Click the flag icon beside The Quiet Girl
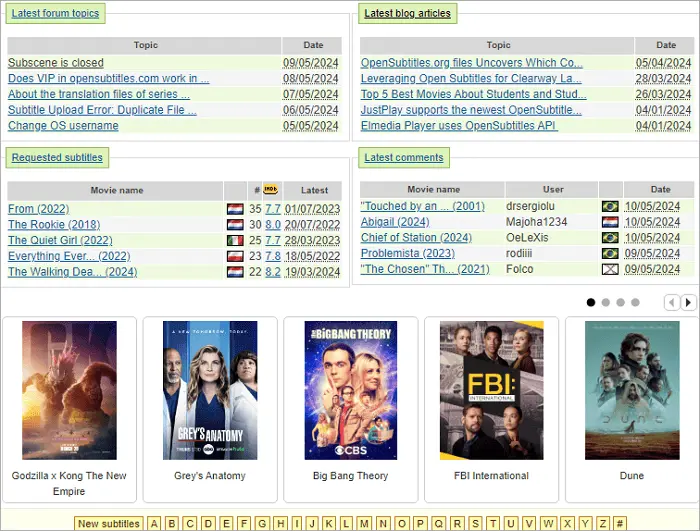The image size is (700, 531). [235, 241]
